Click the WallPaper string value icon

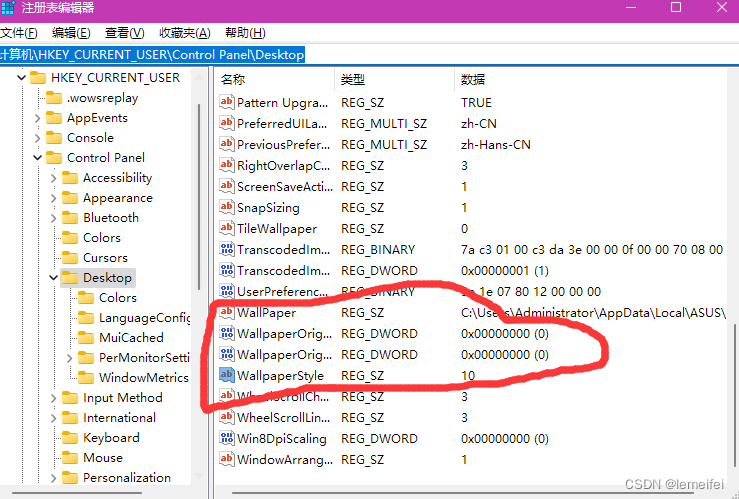point(227,312)
